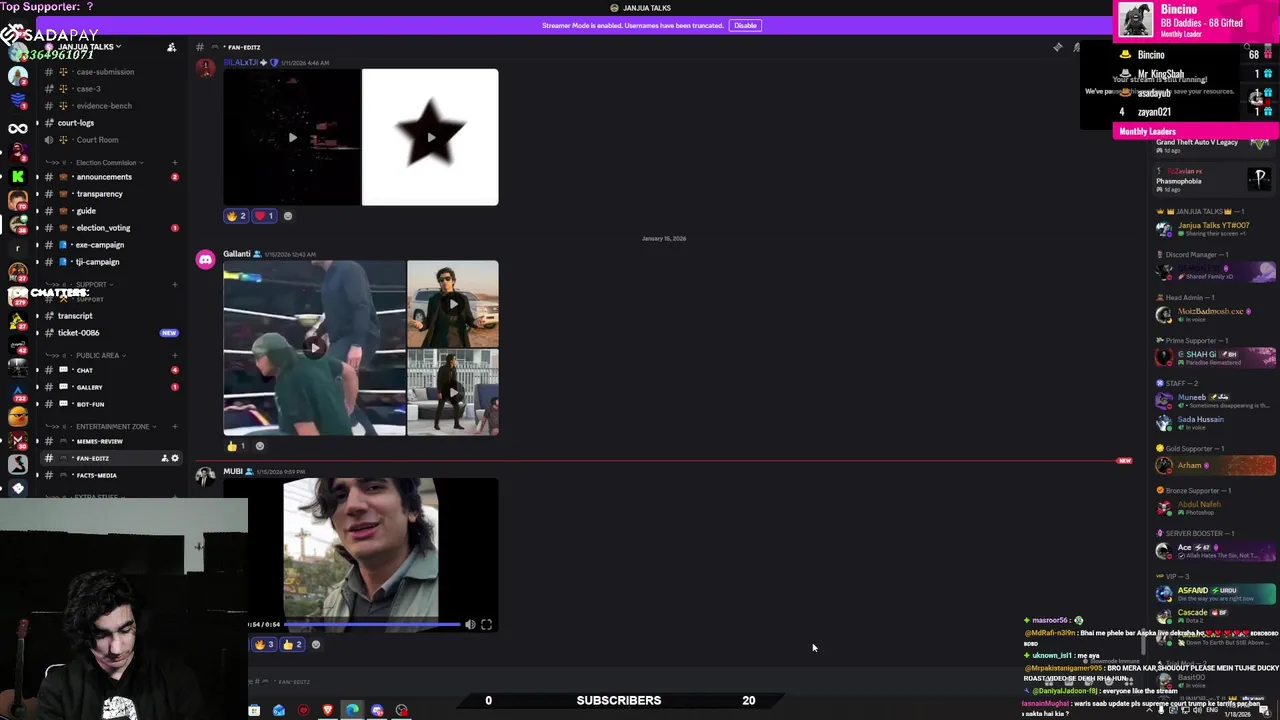This screenshot has height=720, width=1280.
Task: Open the FACTS-MEDIA channel
Action: (x=111, y=475)
